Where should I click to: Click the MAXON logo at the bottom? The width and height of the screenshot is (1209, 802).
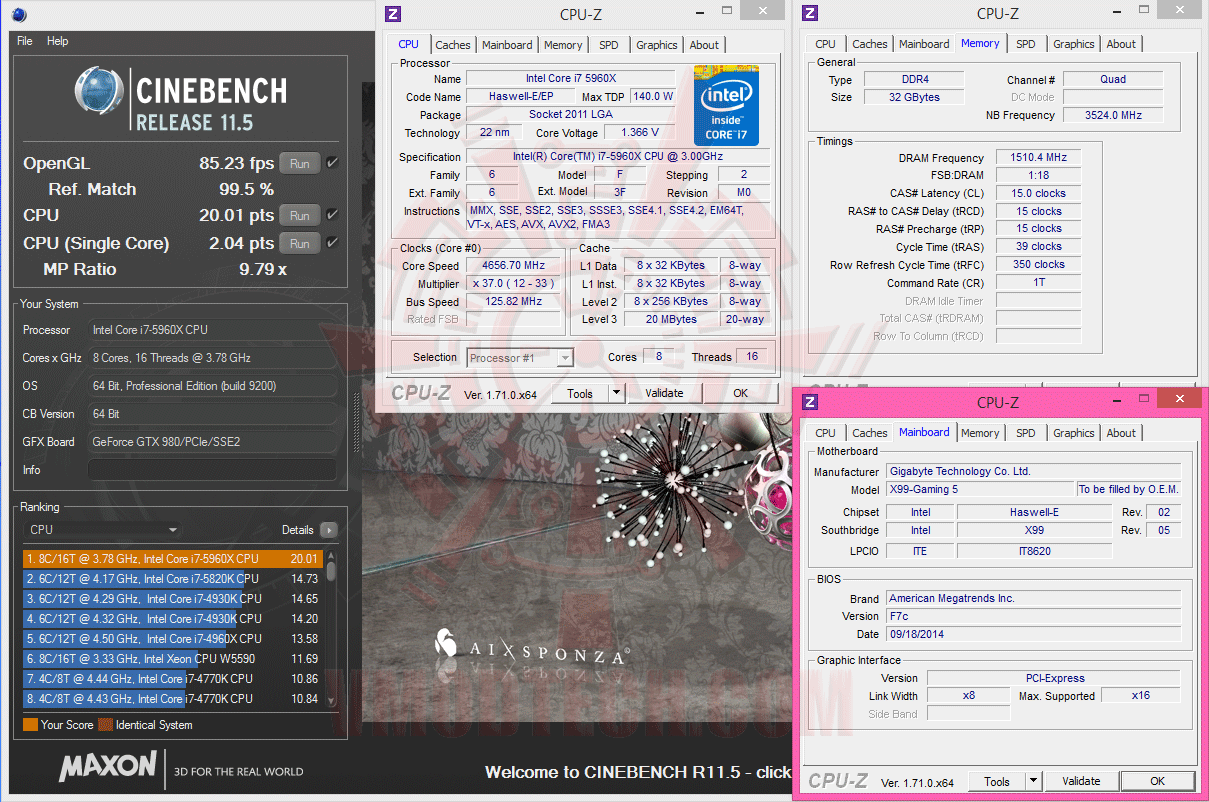108,768
